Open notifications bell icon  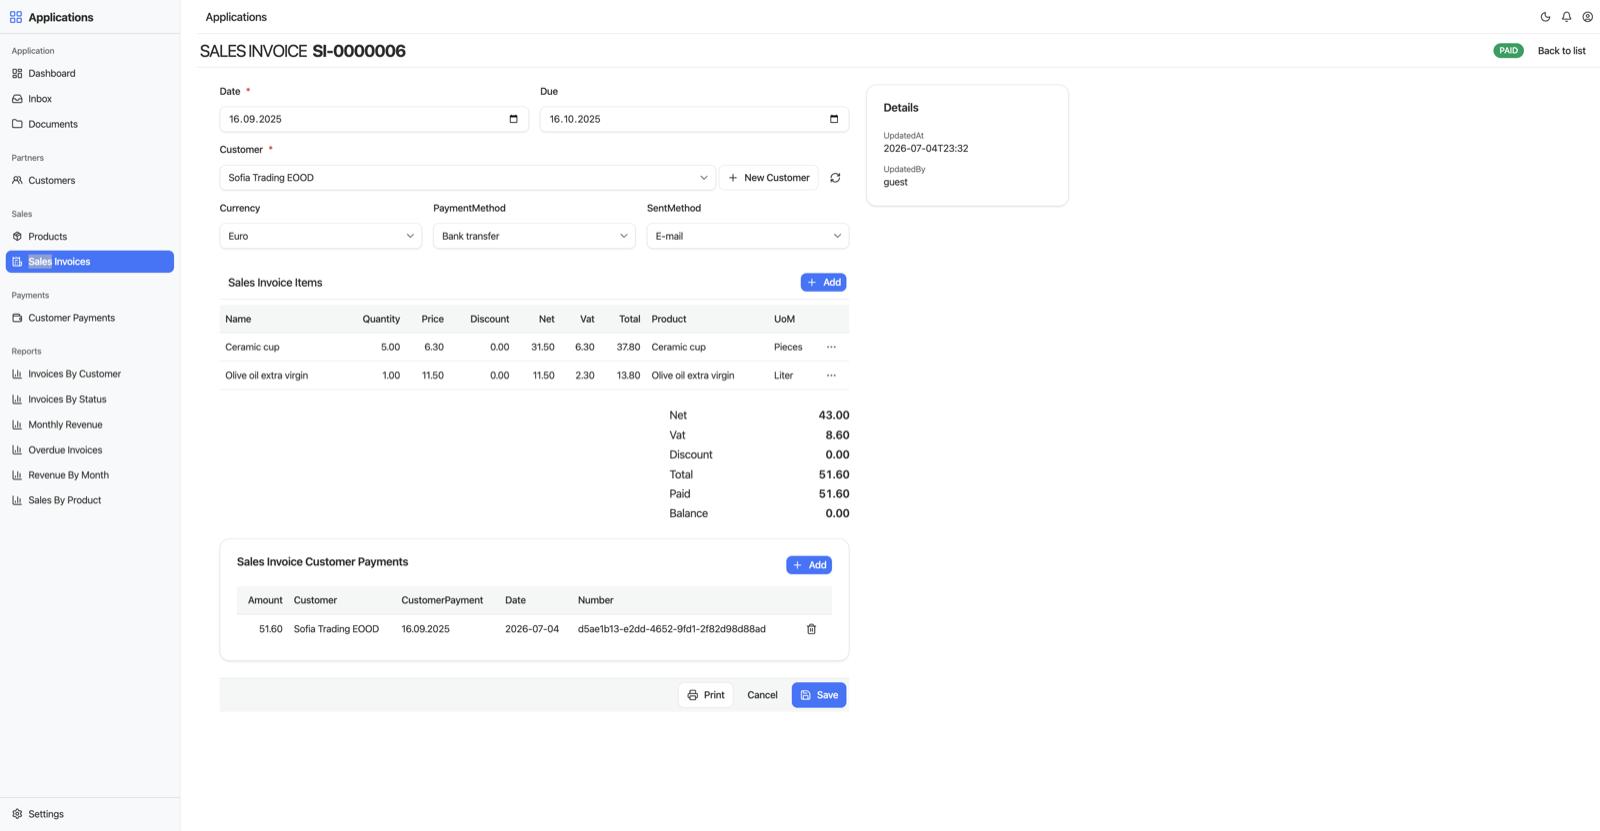(1566, 17)
